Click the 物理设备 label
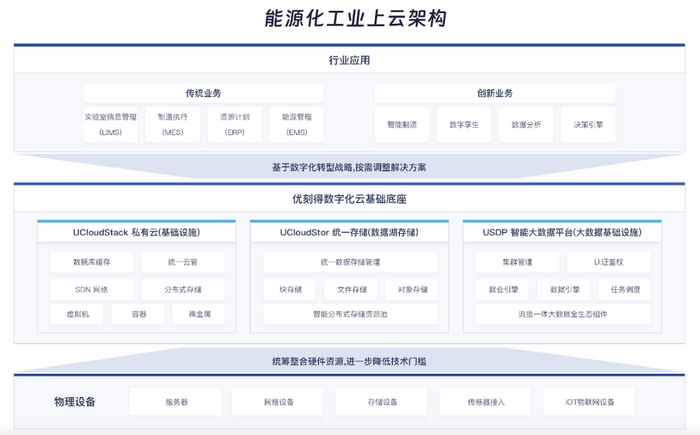 pyautogui.click(x=75, y=402)
